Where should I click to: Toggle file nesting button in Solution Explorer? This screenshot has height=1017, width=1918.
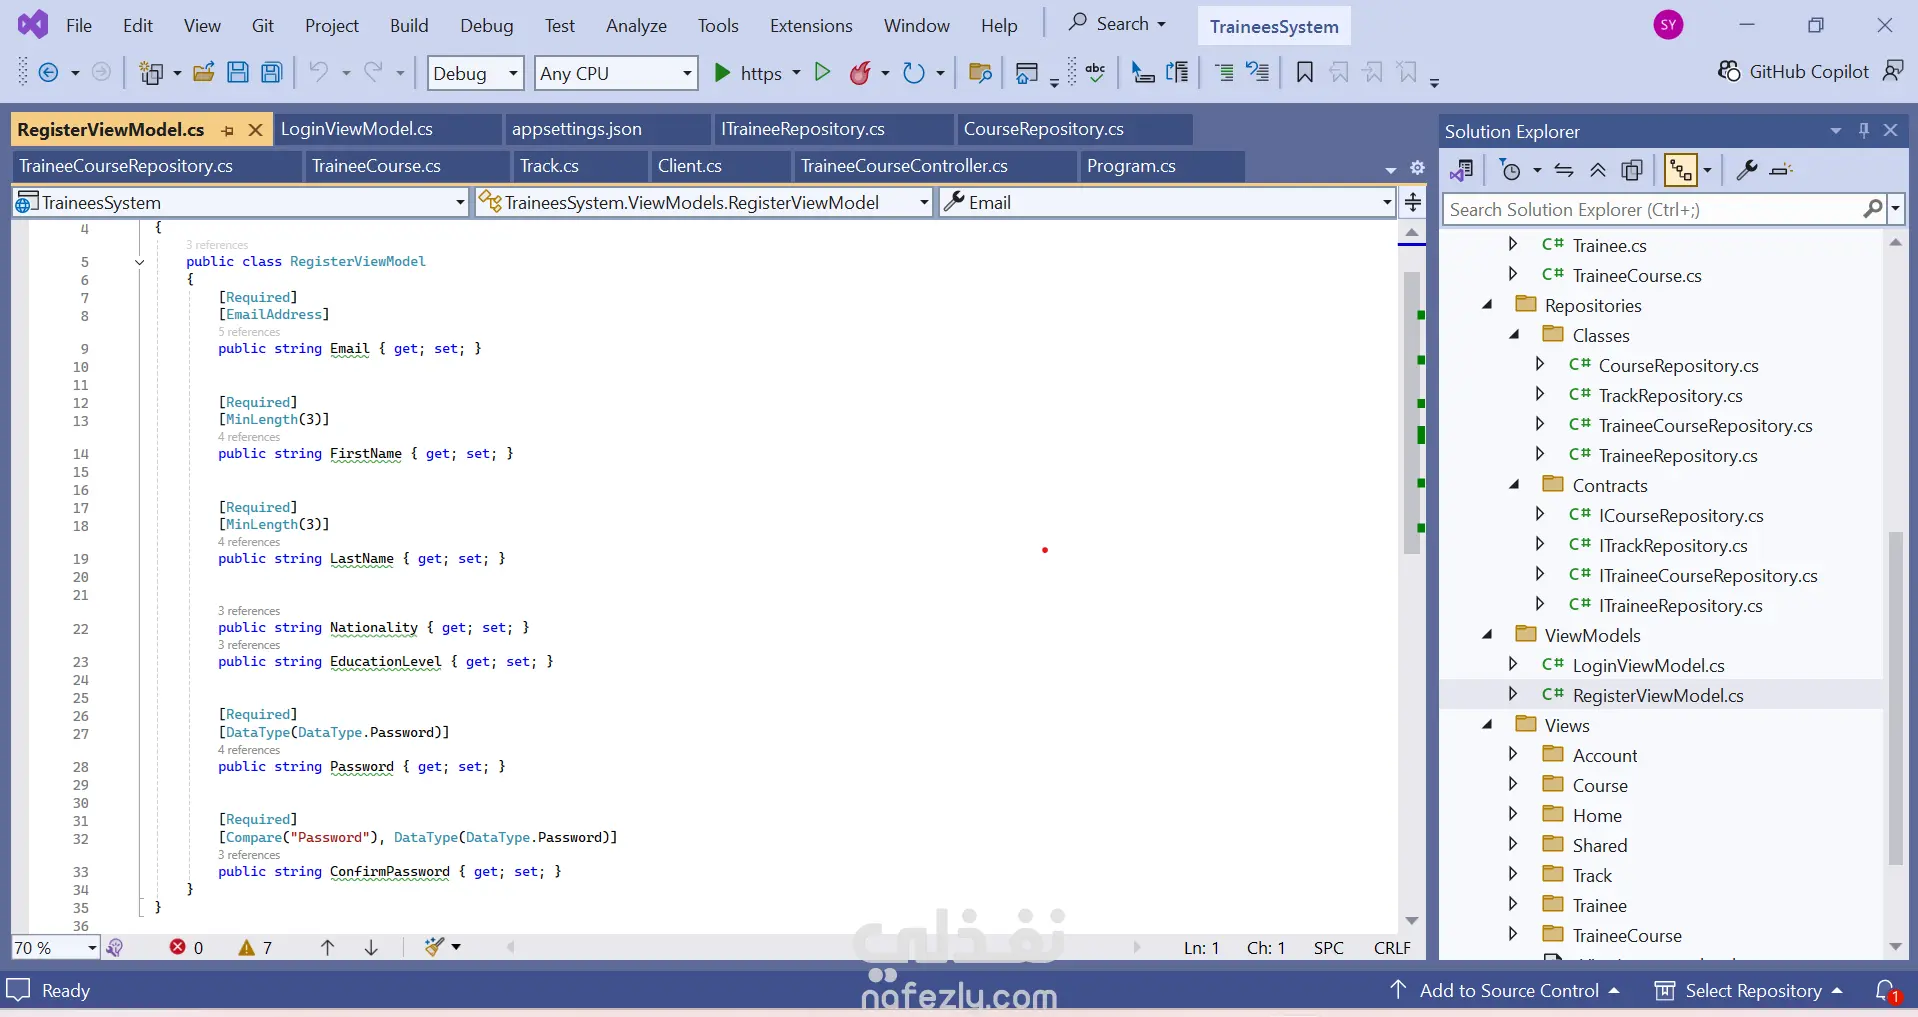point(1680,170)
